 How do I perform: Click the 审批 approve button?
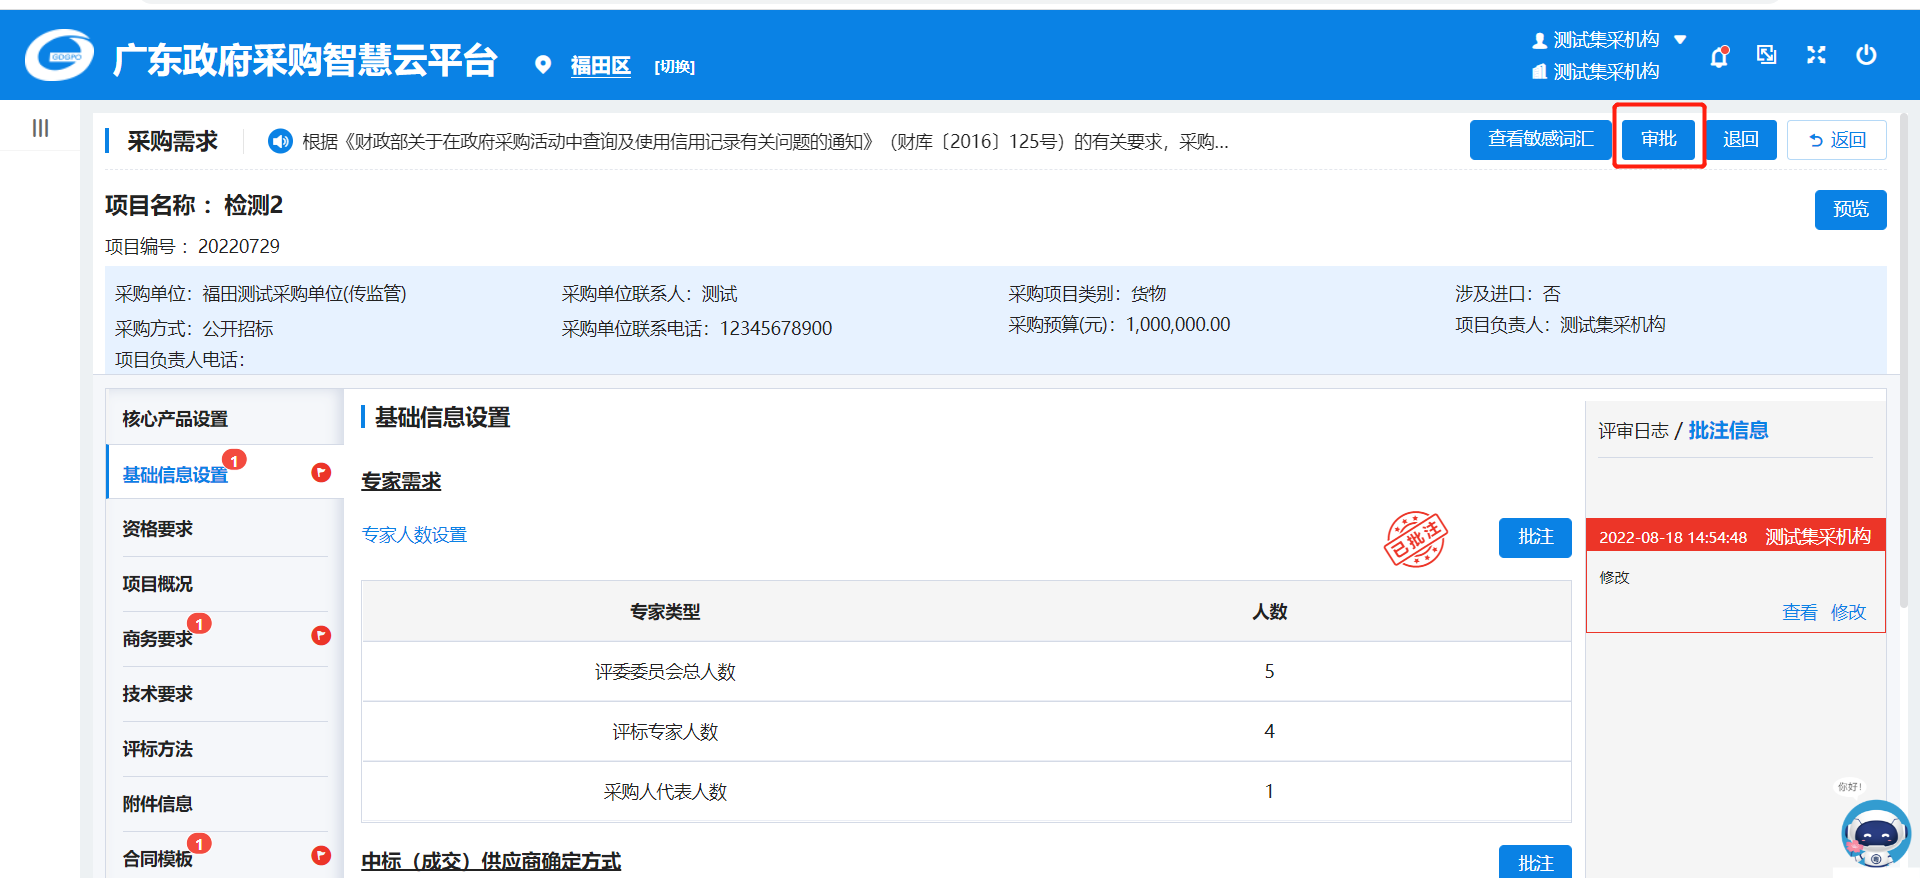[1659, 139]
